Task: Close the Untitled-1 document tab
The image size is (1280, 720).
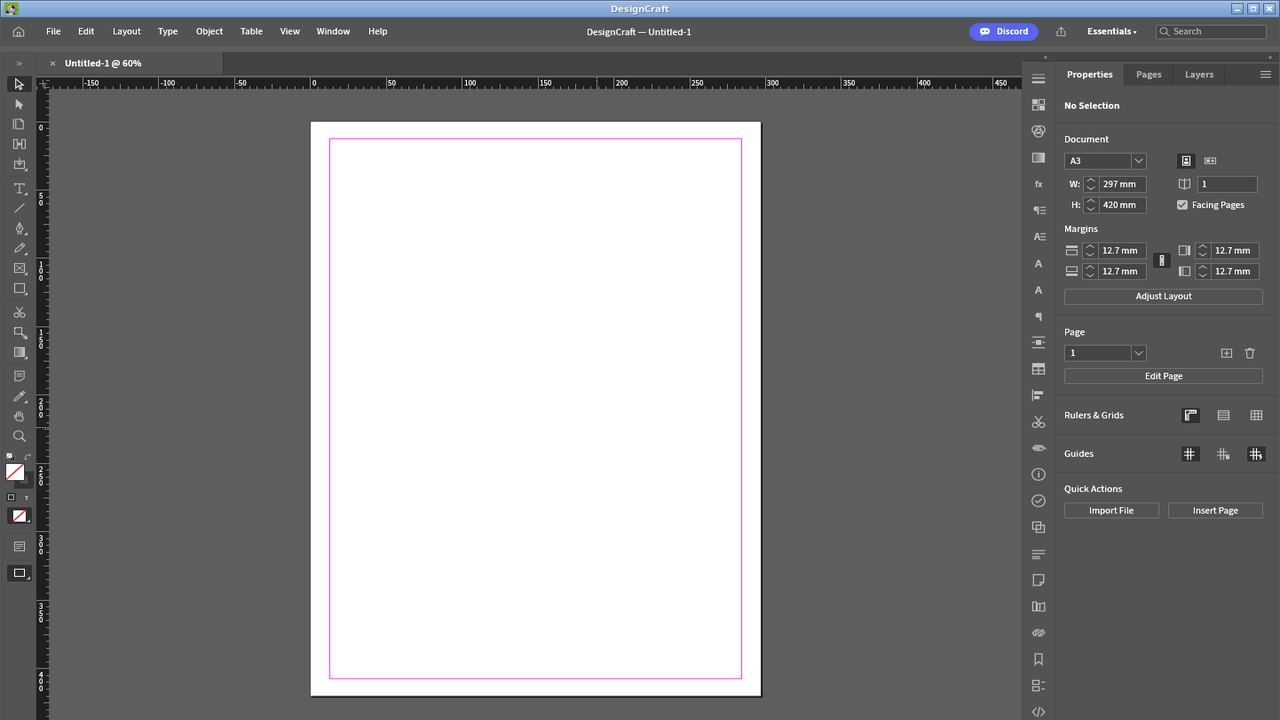Action: pyautogui.click(x=53, y=63)
